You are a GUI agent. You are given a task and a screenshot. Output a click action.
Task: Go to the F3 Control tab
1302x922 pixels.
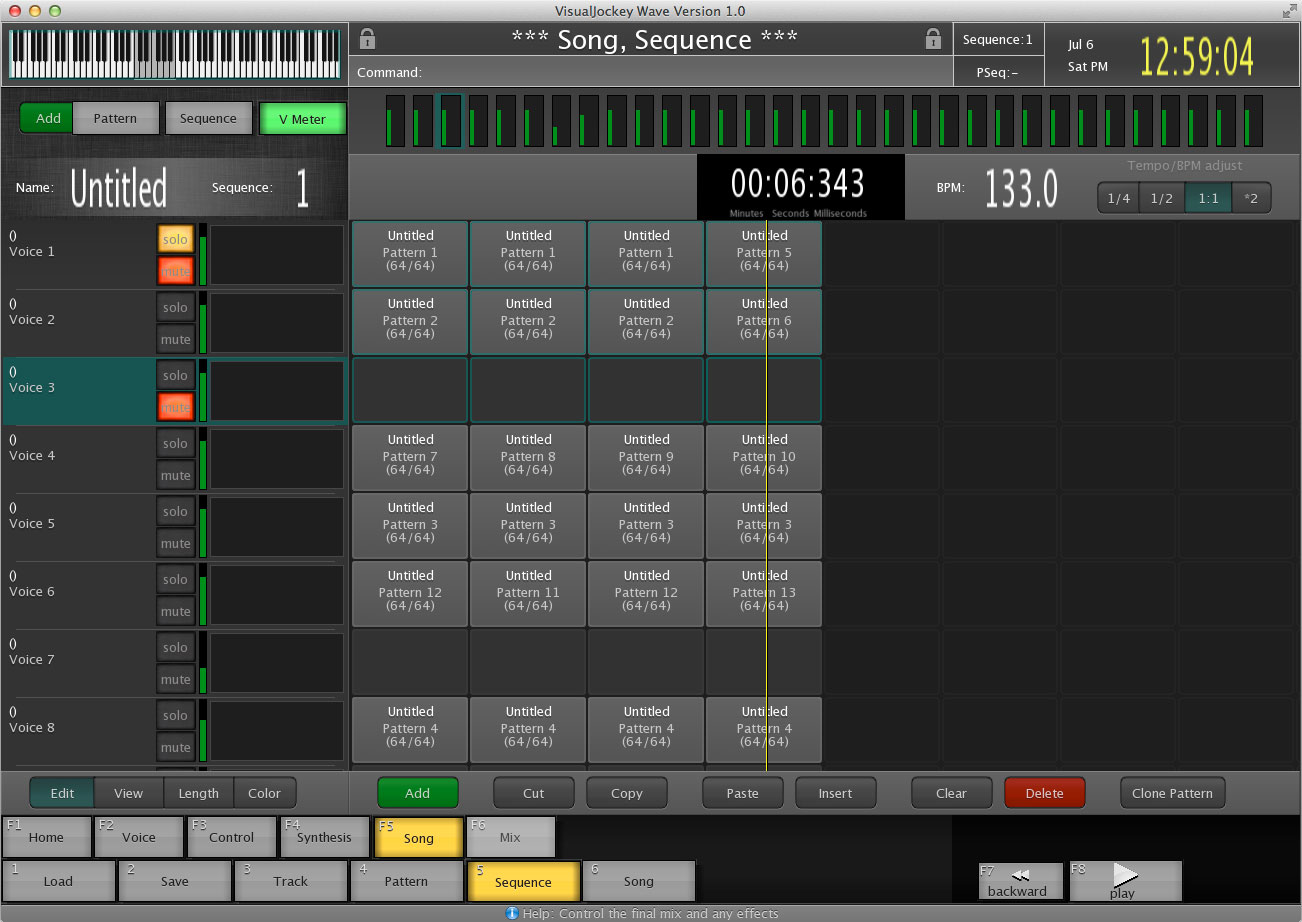tap(232, 837)
